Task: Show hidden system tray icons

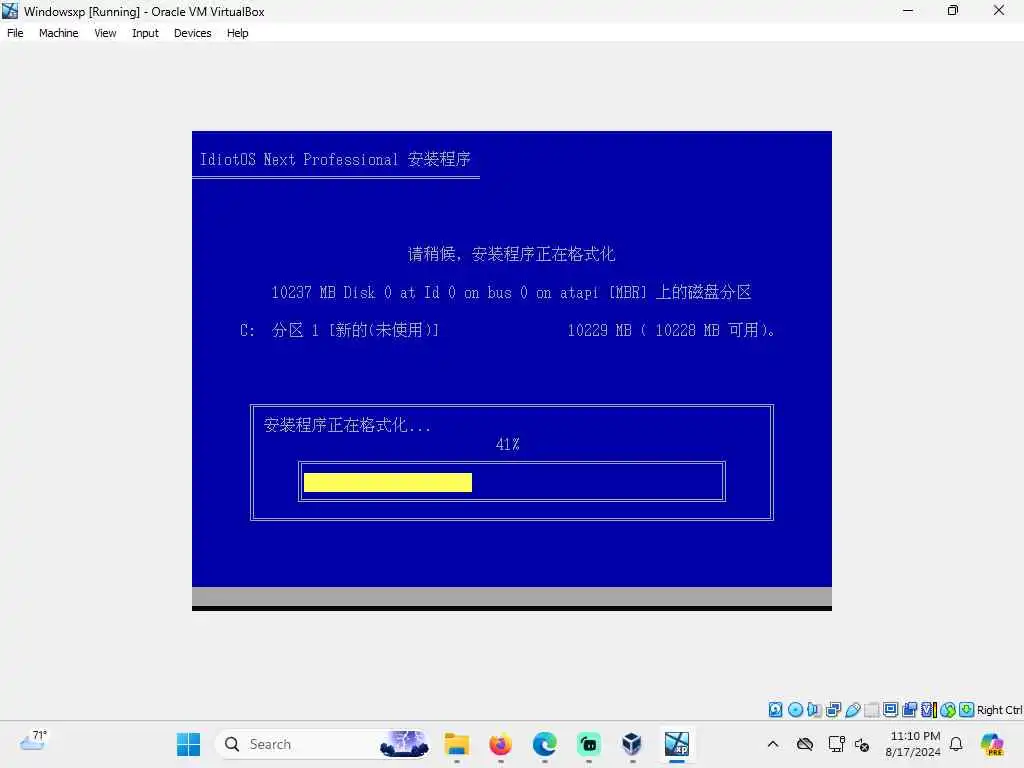Action: [773, 744]
